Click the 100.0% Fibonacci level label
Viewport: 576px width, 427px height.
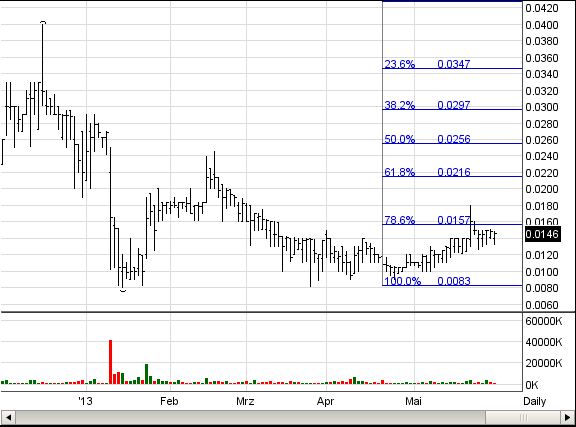[x=402, y=281]
